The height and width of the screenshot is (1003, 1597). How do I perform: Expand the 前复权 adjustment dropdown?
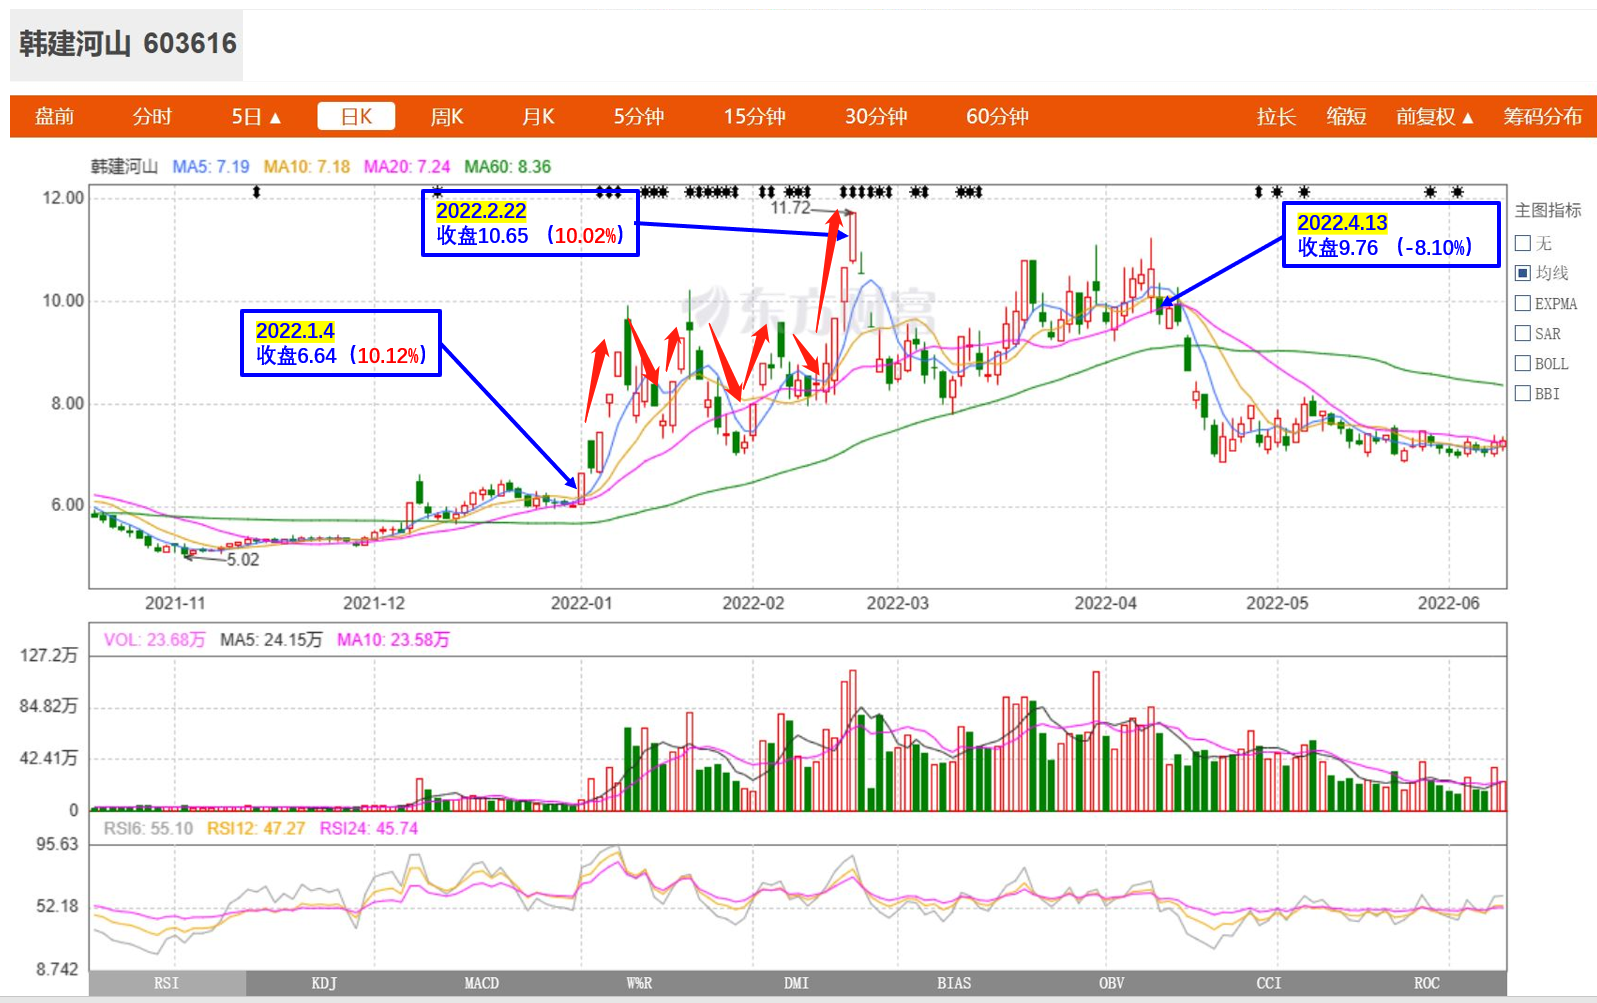click(x=1435, y=117)
